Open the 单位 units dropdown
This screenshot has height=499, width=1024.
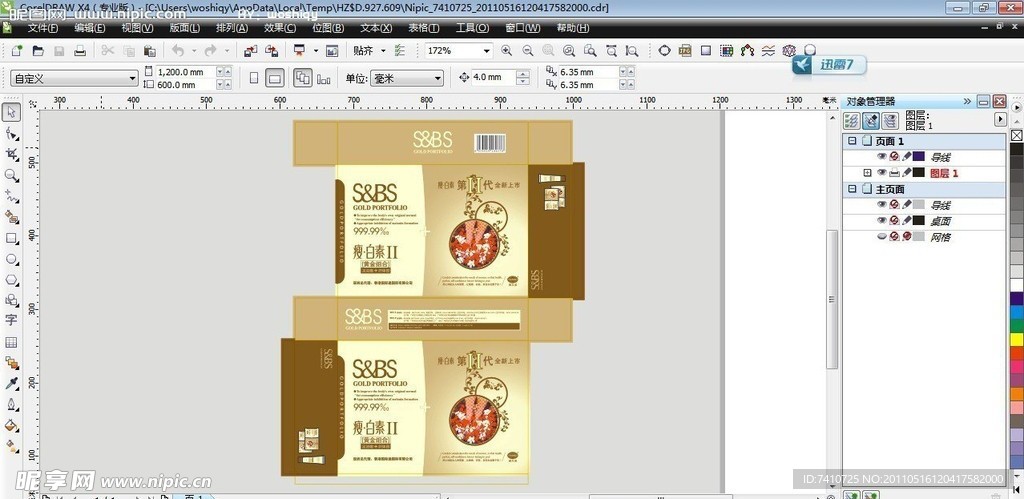[437, 78]
